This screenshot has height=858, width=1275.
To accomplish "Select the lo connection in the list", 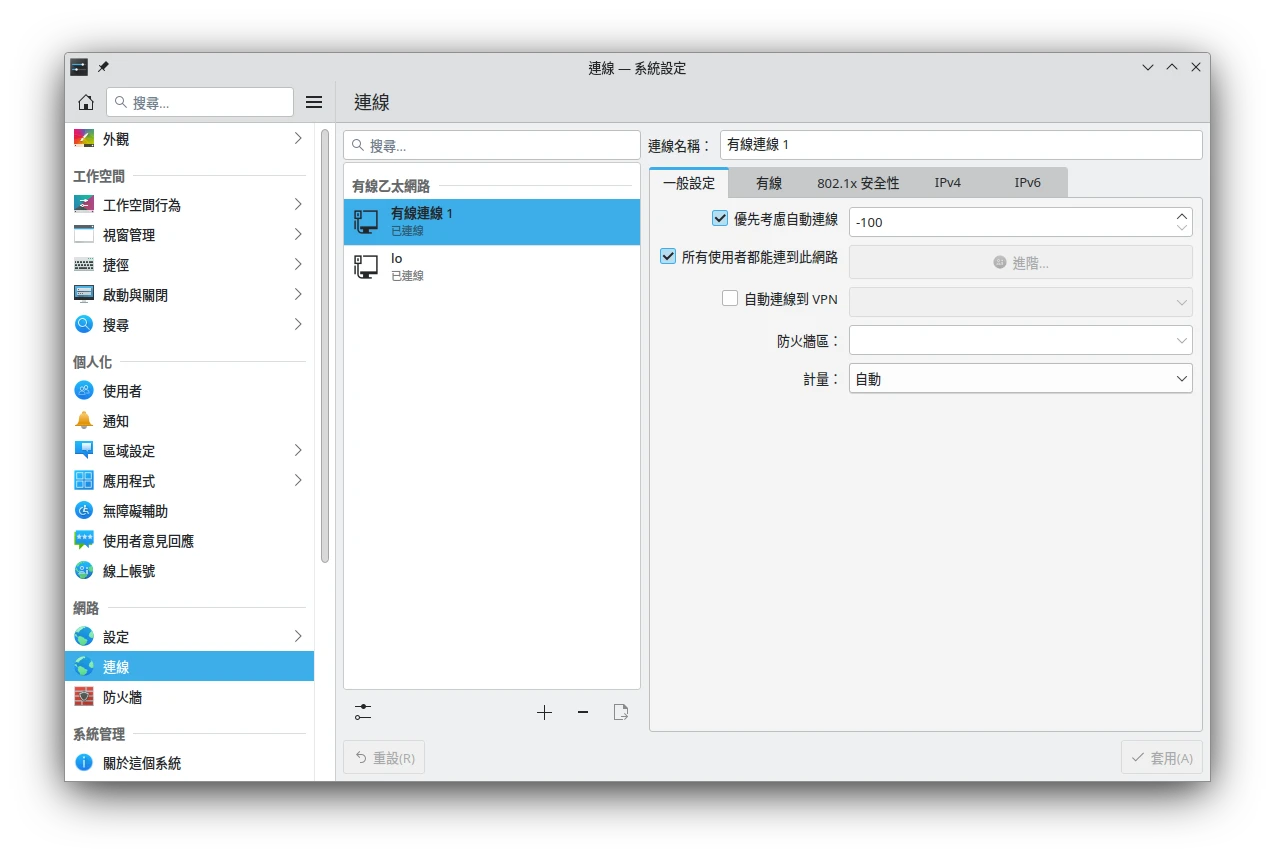I will (x=491, y=266).
